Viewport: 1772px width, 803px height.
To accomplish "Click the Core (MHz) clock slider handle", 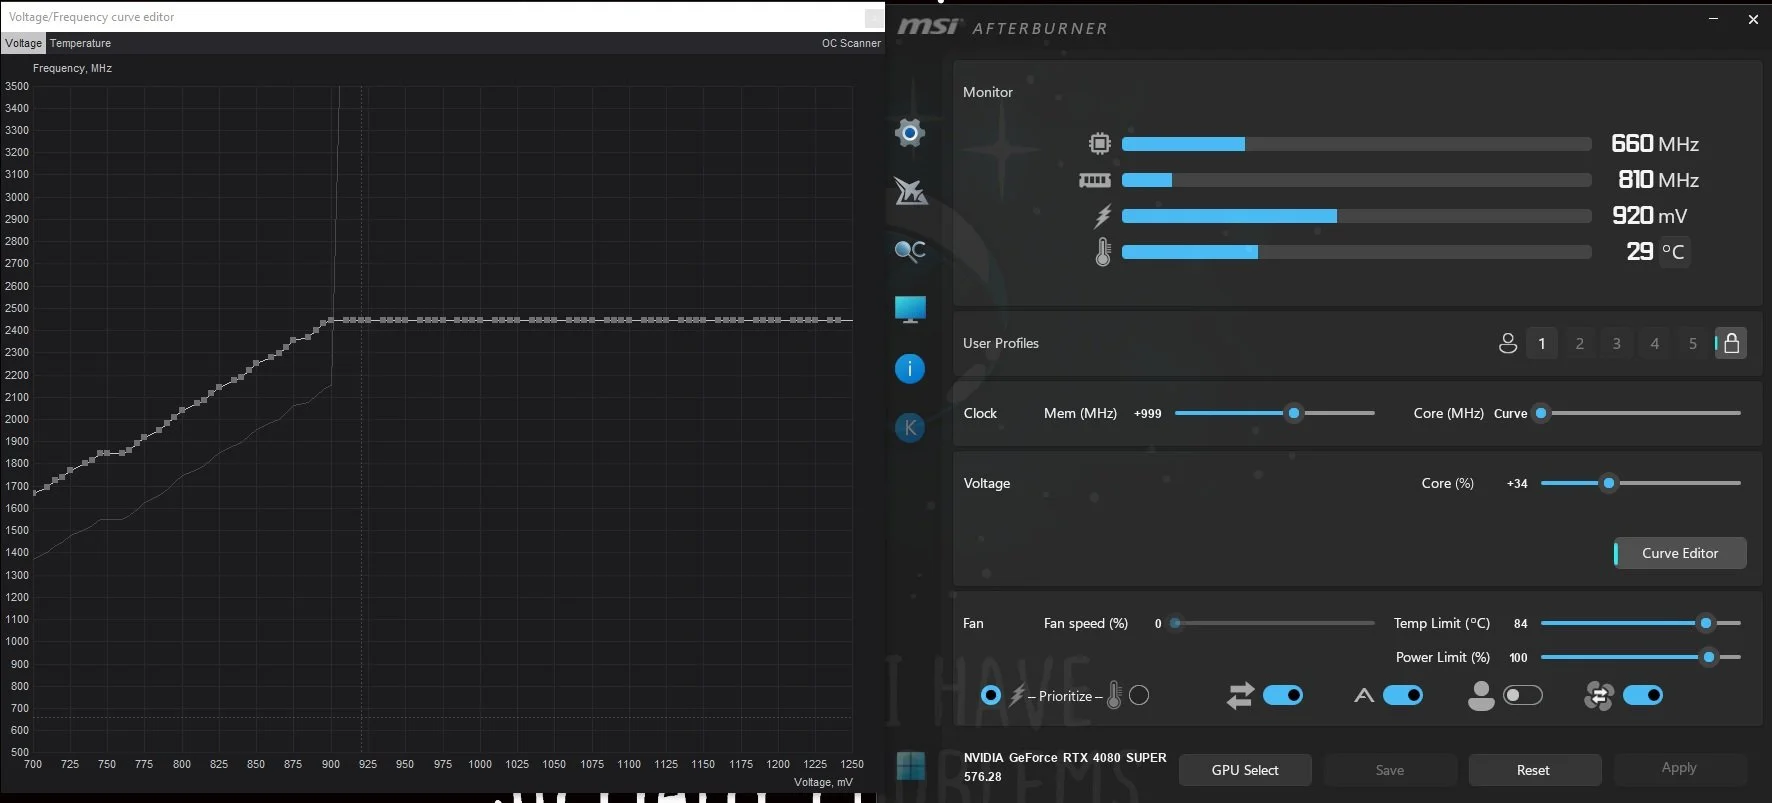I will coord(1541,413).
